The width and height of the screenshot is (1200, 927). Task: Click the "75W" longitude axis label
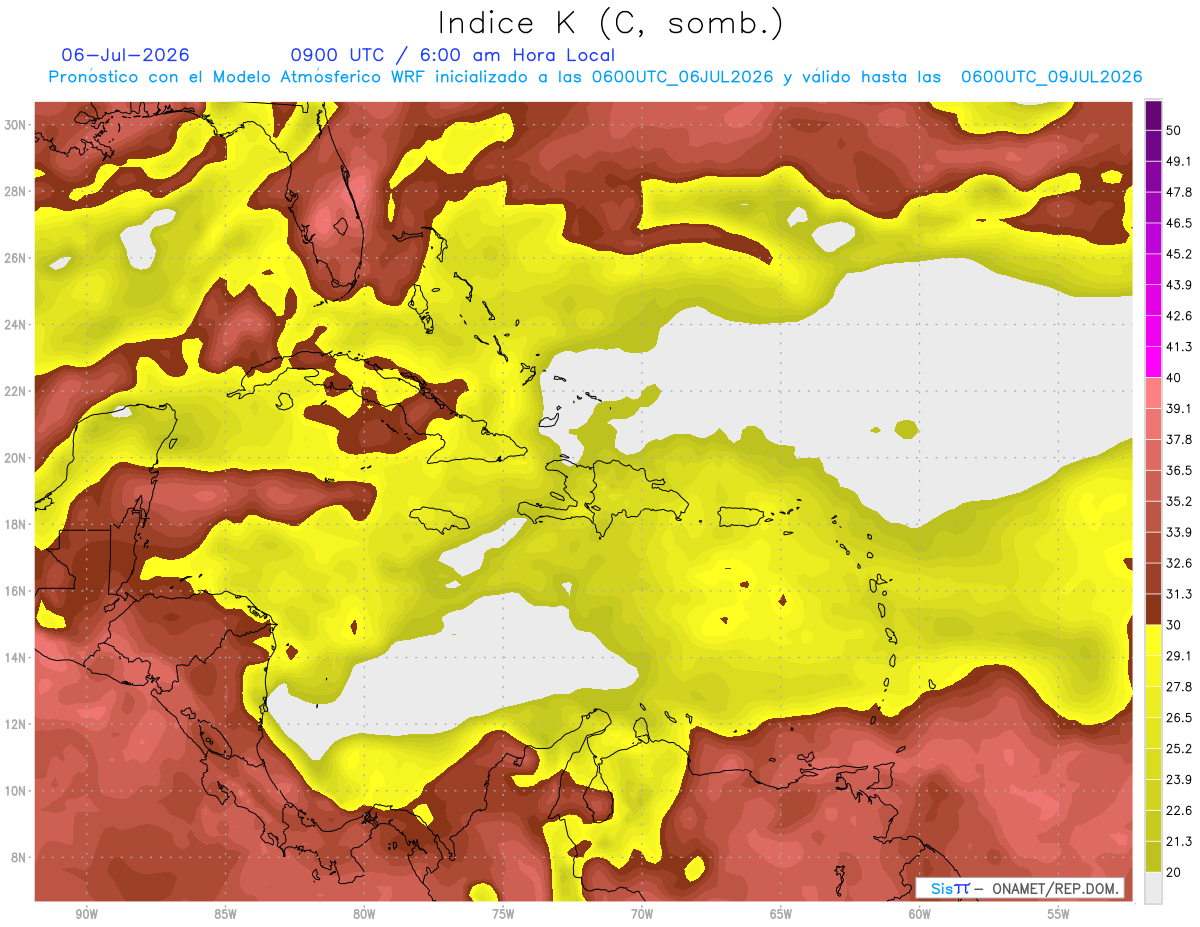click(x=503, y=915)
